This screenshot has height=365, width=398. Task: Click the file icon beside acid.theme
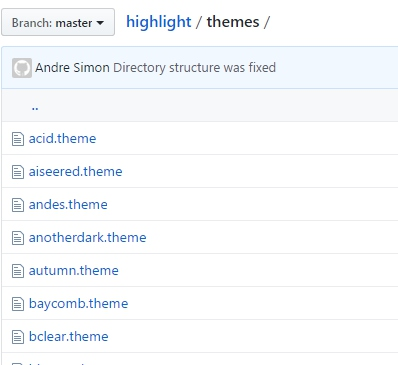coord(18,139)
